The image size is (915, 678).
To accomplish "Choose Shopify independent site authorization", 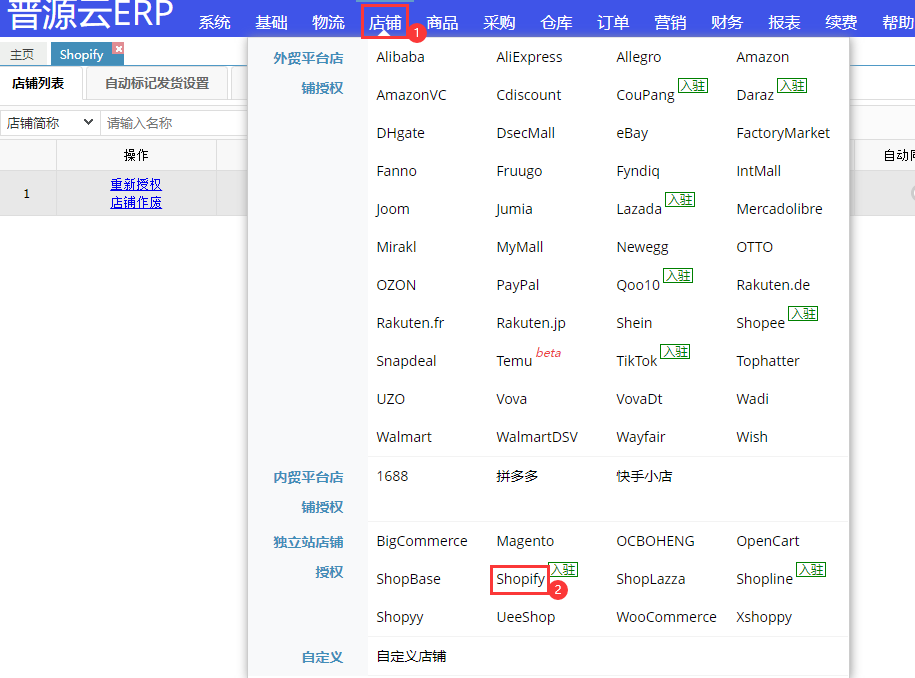I will pyautogui.click(x=520, y=579).
